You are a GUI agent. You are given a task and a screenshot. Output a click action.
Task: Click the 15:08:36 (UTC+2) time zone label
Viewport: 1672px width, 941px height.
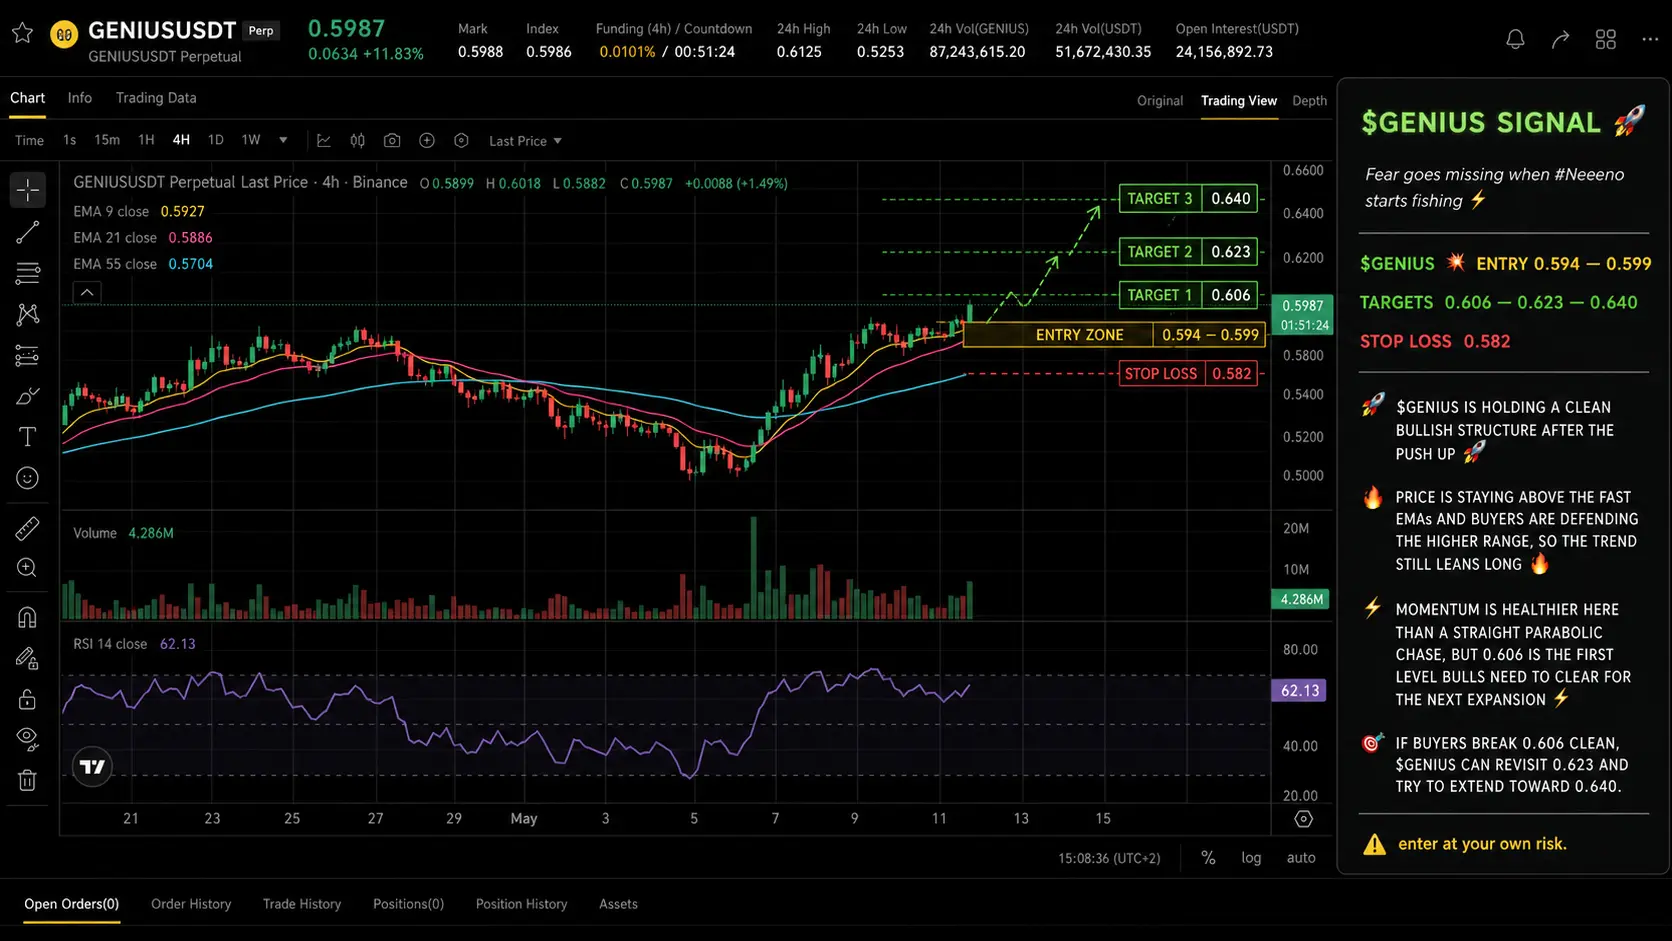point(1109,858)
